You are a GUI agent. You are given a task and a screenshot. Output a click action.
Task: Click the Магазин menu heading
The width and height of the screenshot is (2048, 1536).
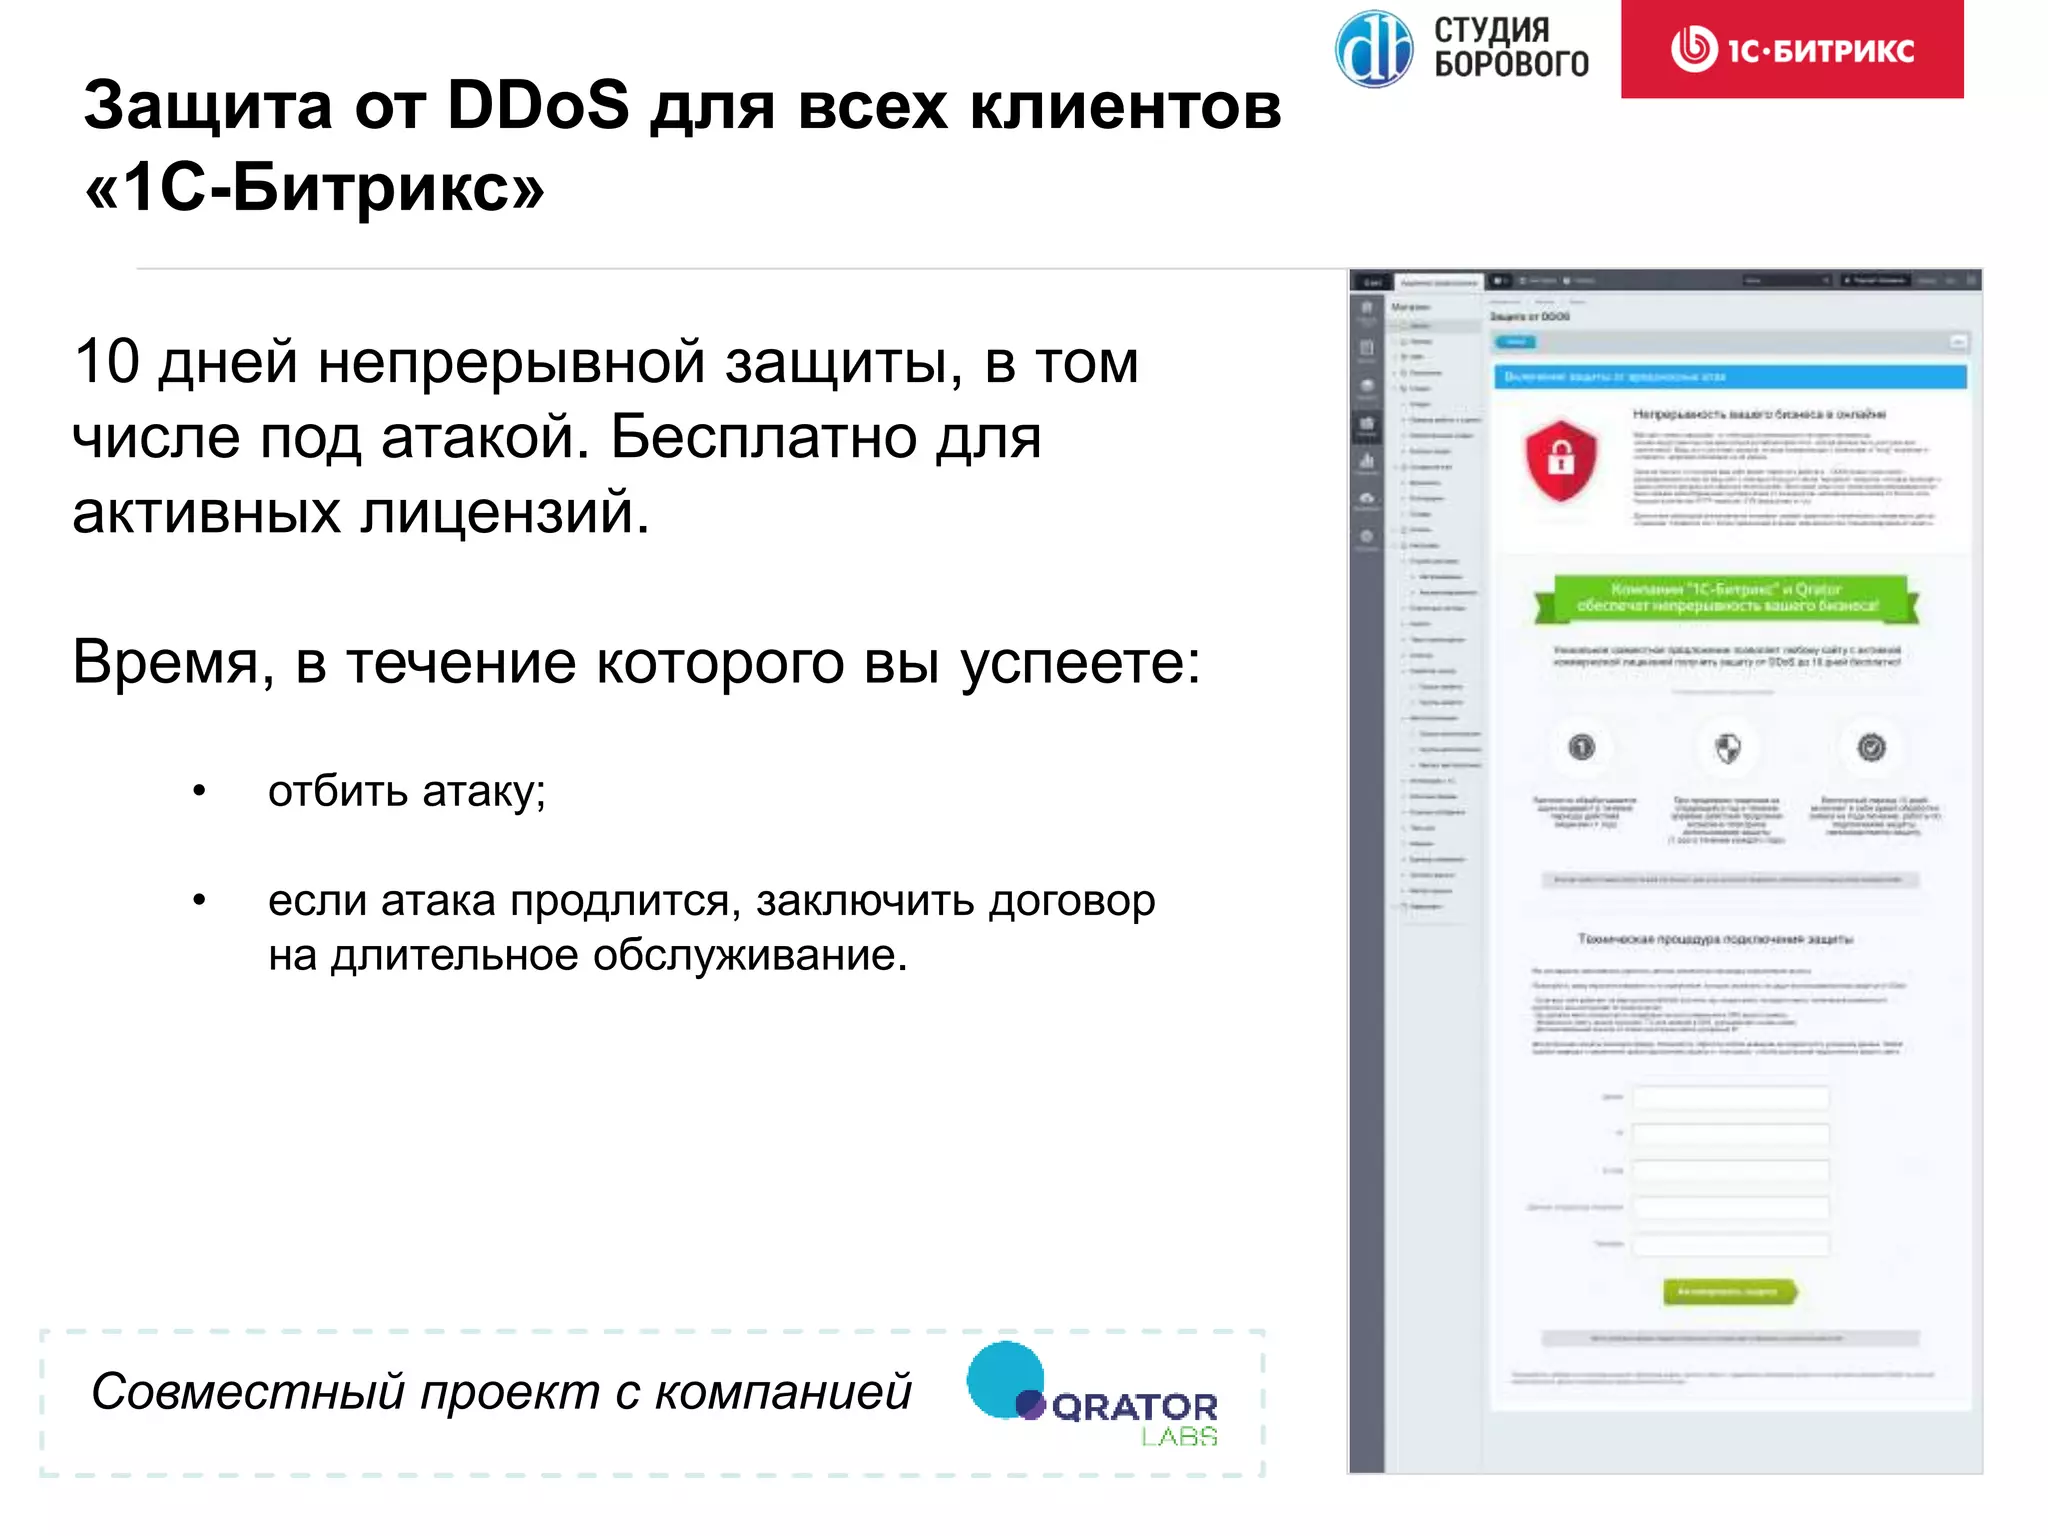(1411, 307)
